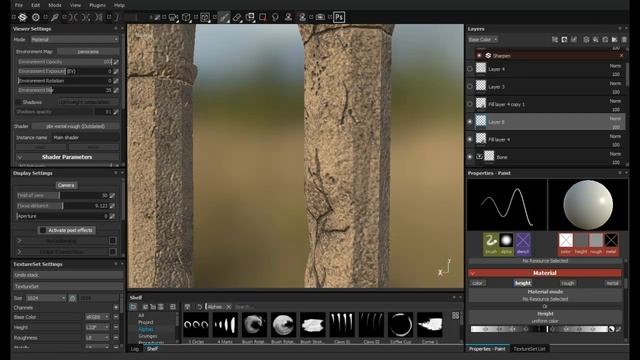Open the Edit menu
Viewport: 640px width, 360px height.
pyautogui.click(x=36, y=5)
